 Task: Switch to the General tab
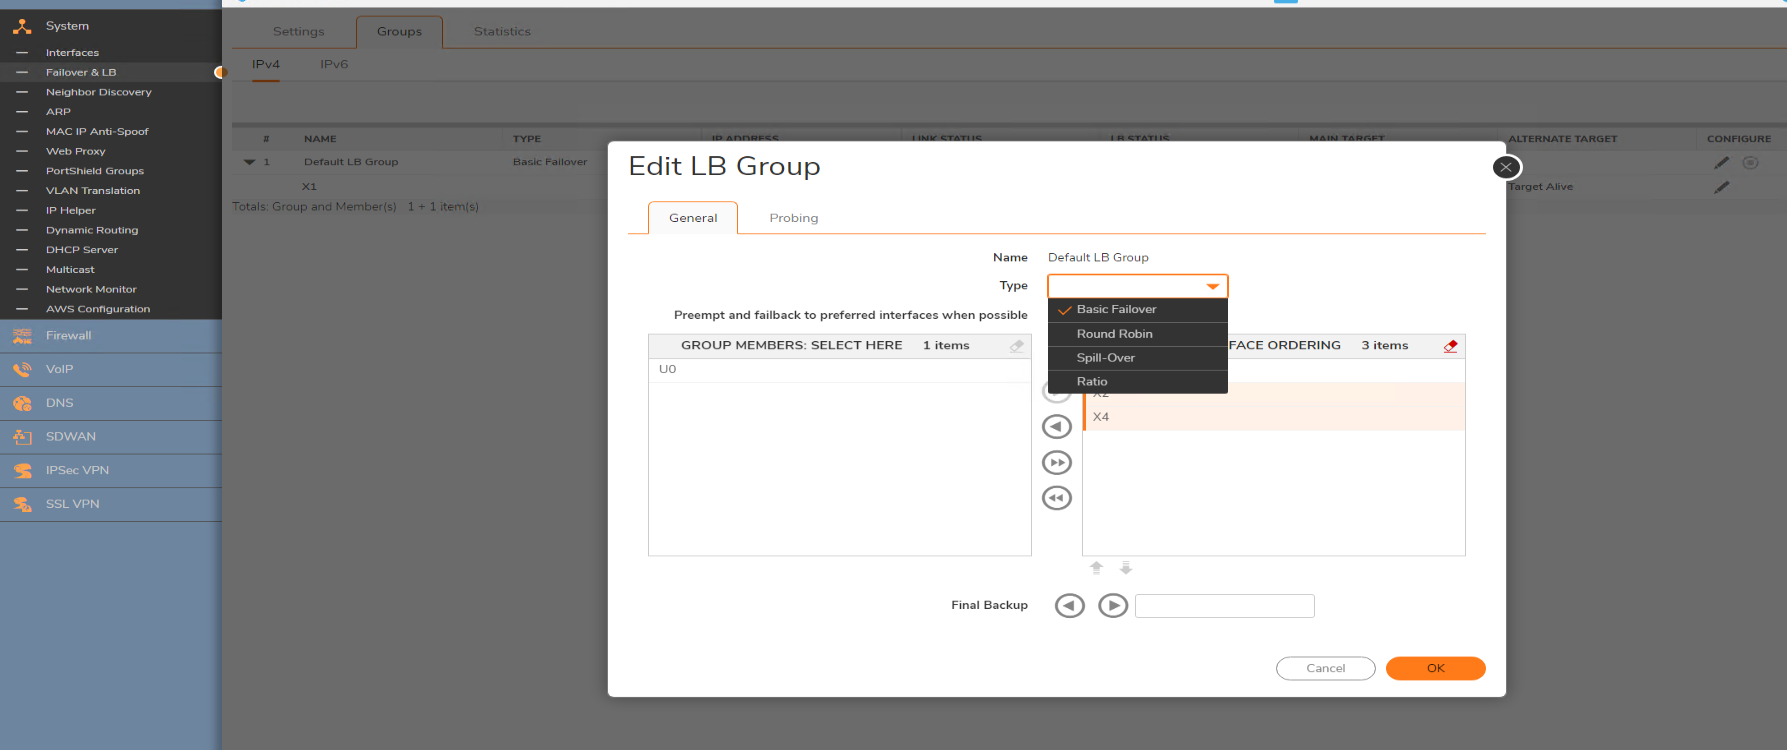click(x=693, y=218)
